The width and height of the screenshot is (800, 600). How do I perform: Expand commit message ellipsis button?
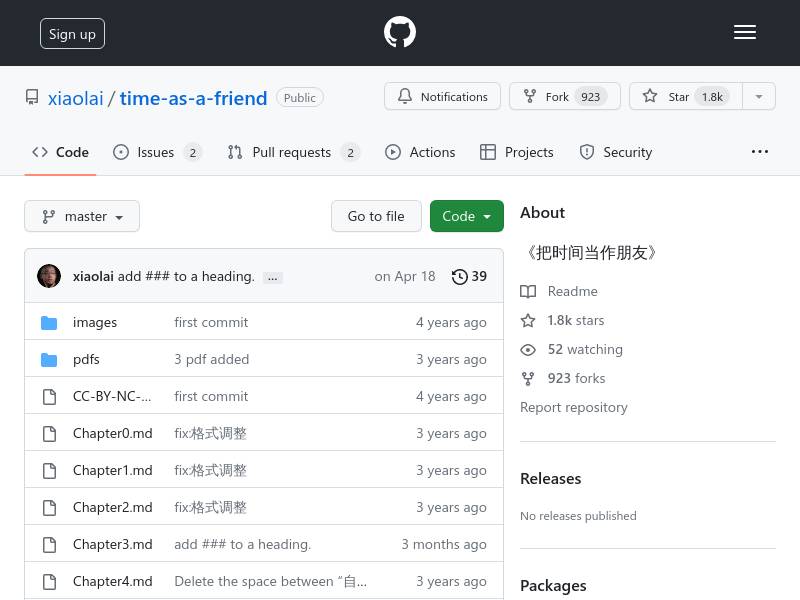pyautogui.click(x=272, y=278)
